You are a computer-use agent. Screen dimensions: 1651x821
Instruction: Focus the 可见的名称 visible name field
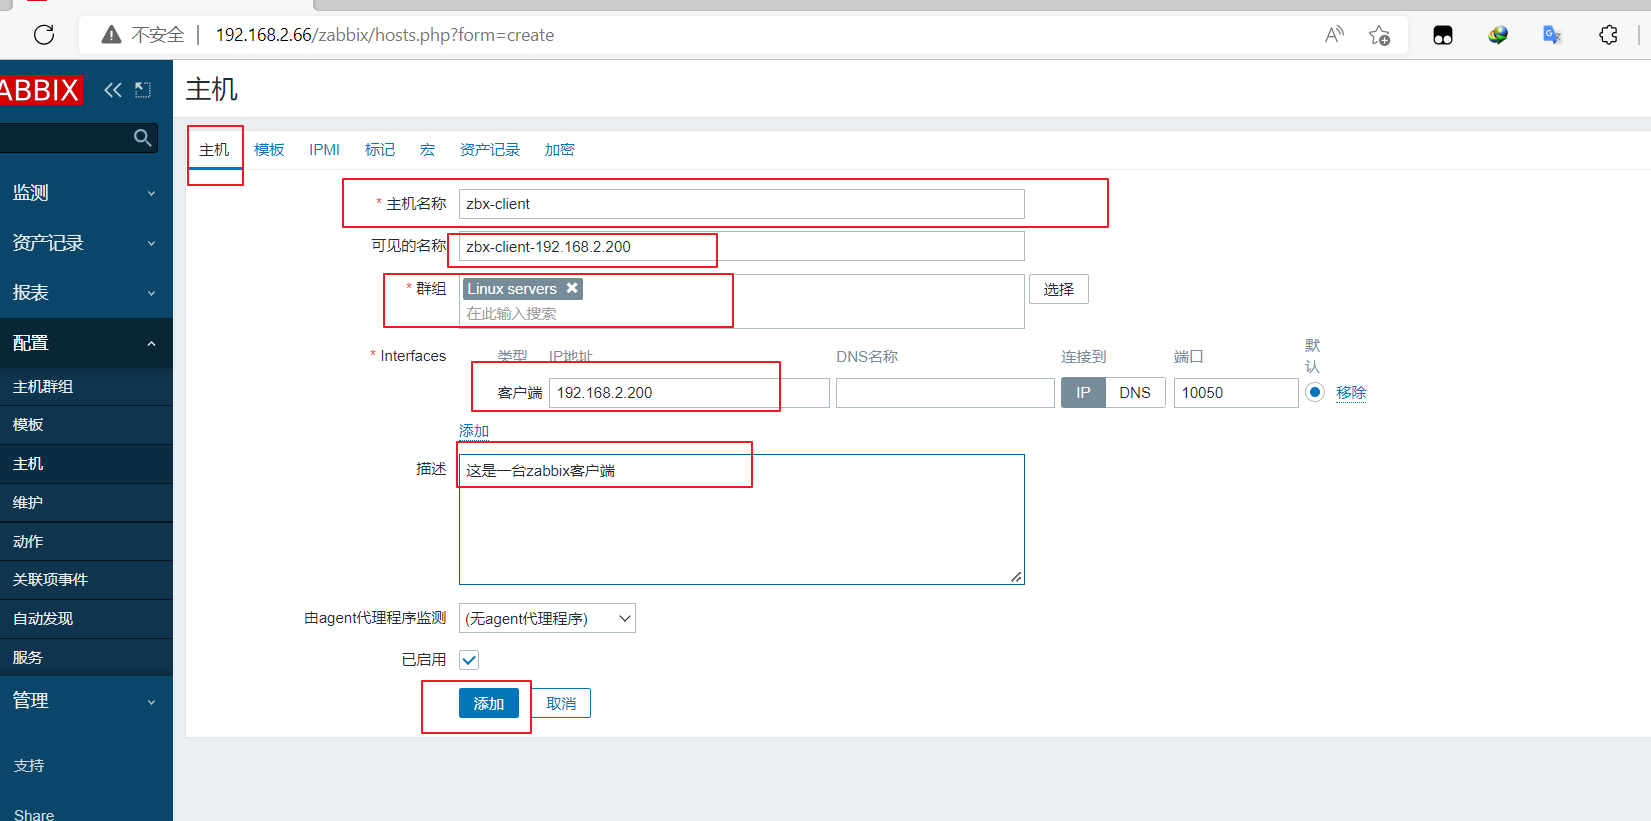742,246
